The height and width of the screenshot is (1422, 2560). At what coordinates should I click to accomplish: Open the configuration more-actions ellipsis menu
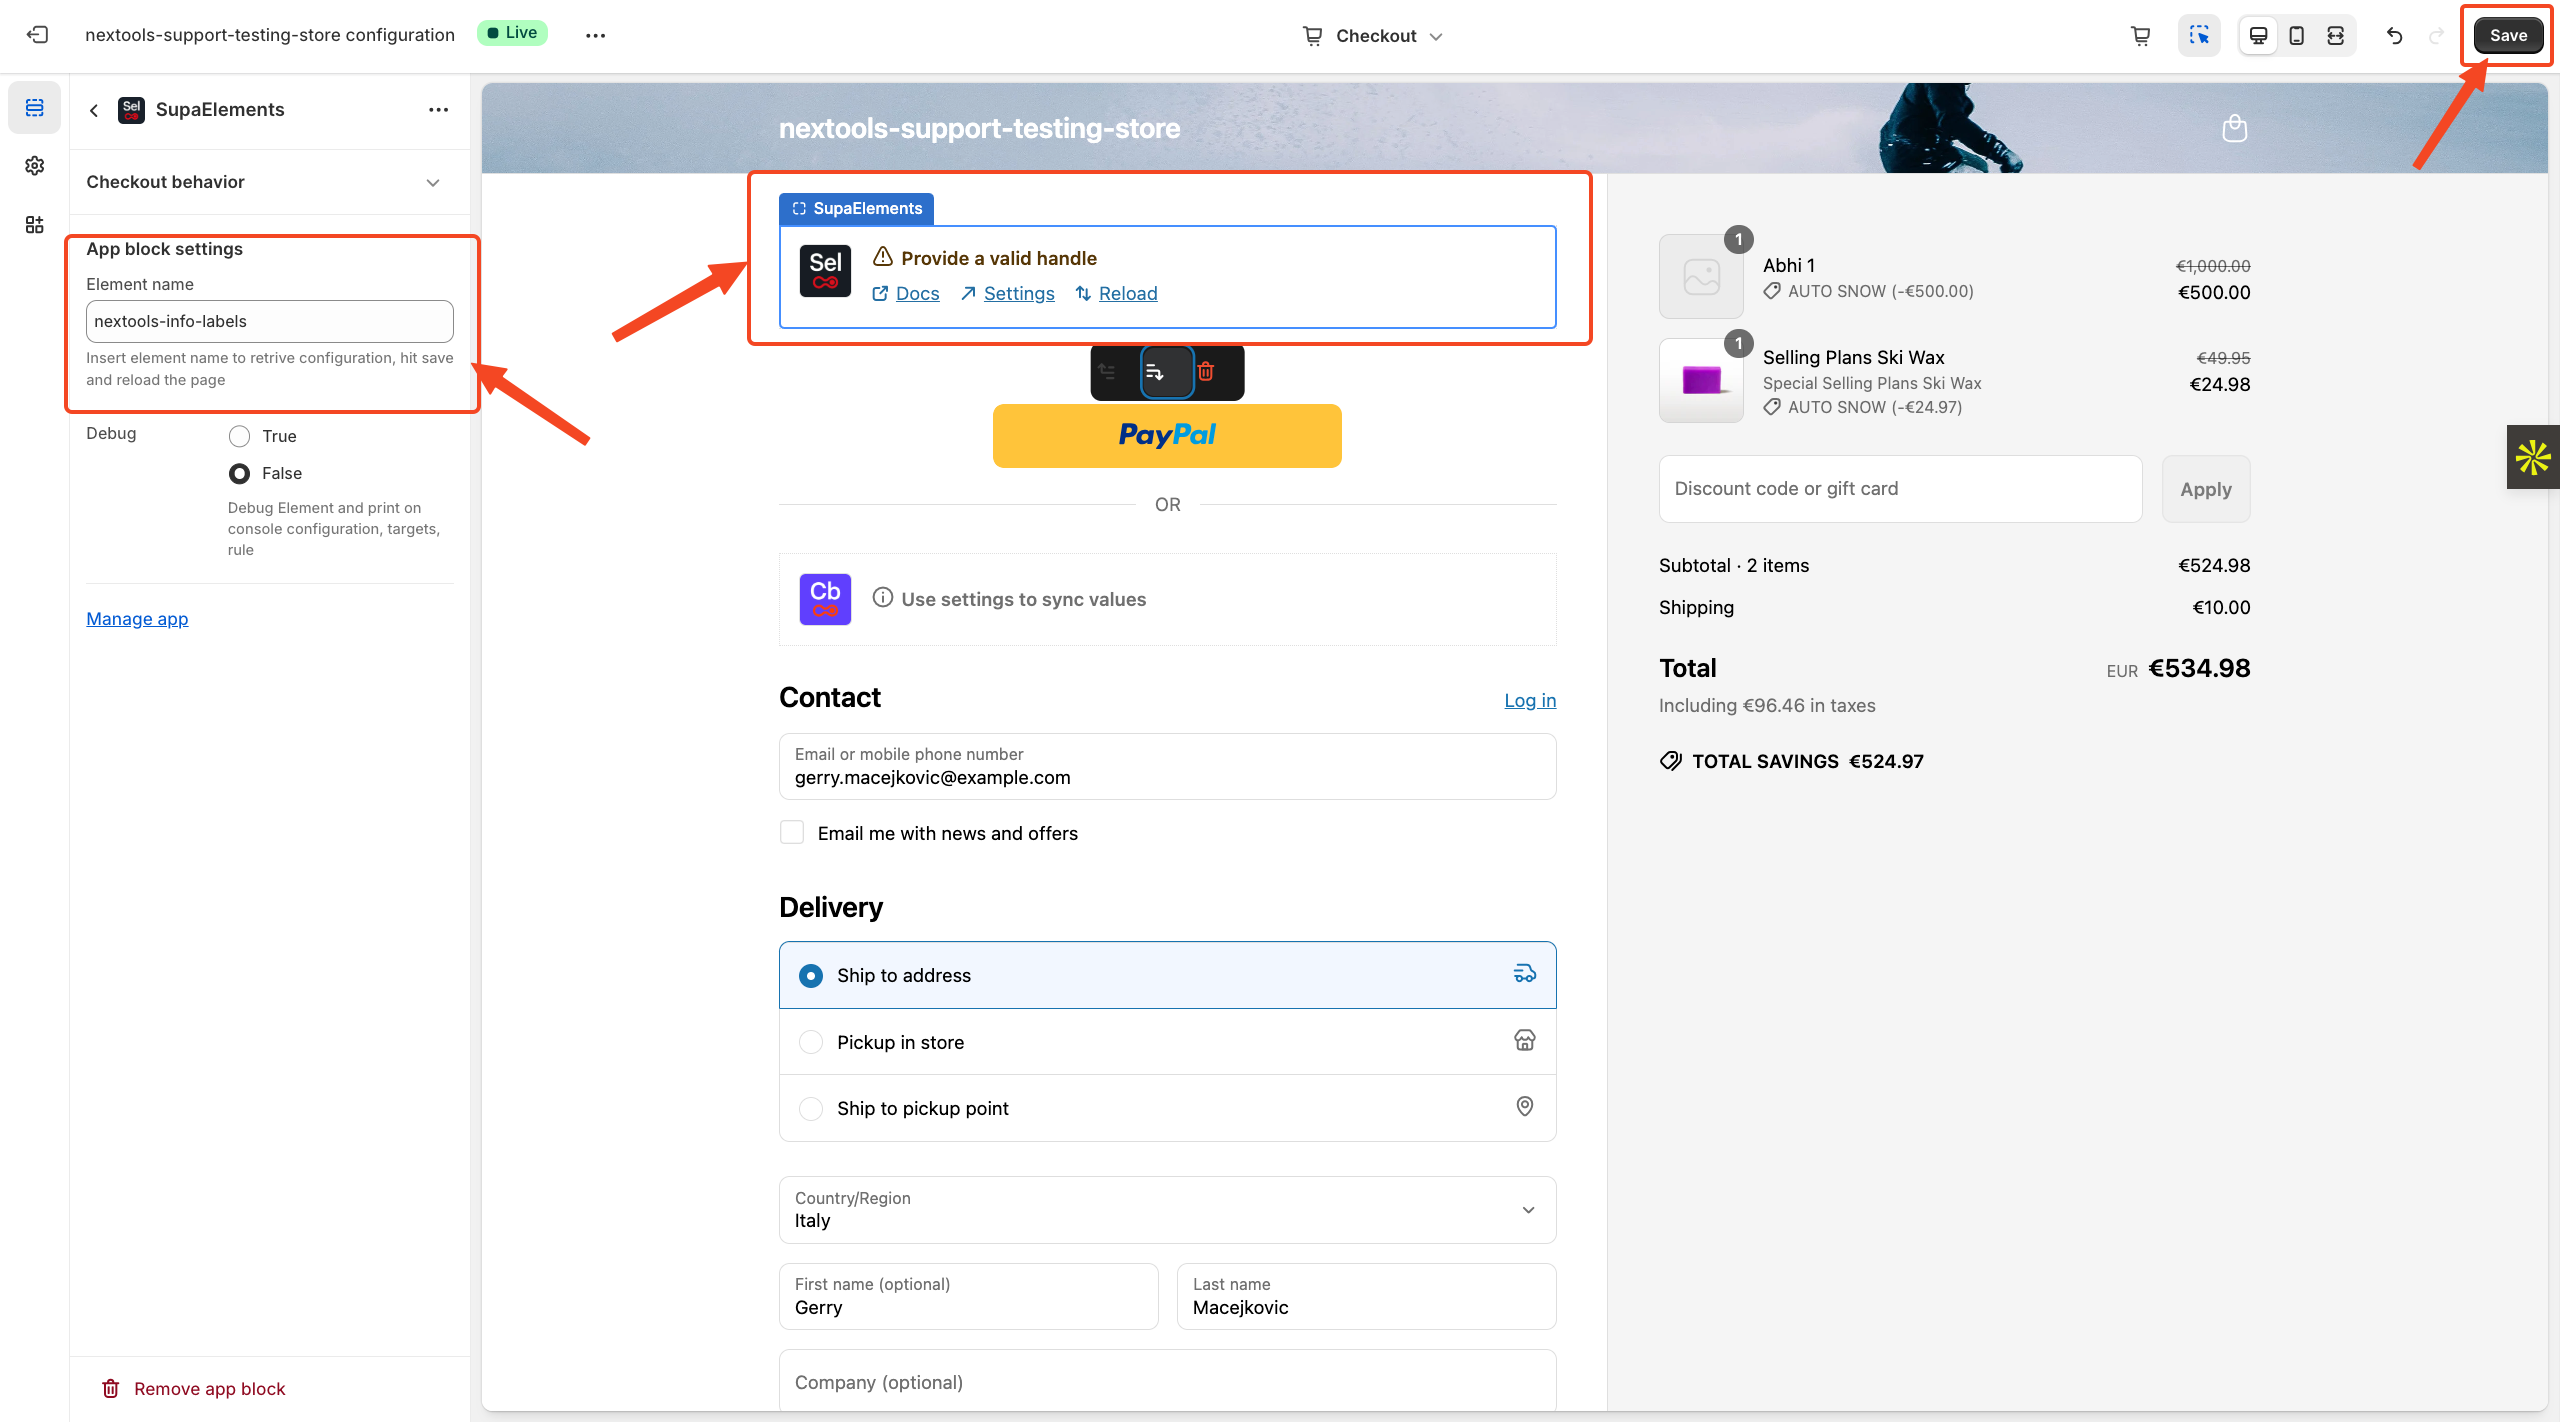click(596, 35)
